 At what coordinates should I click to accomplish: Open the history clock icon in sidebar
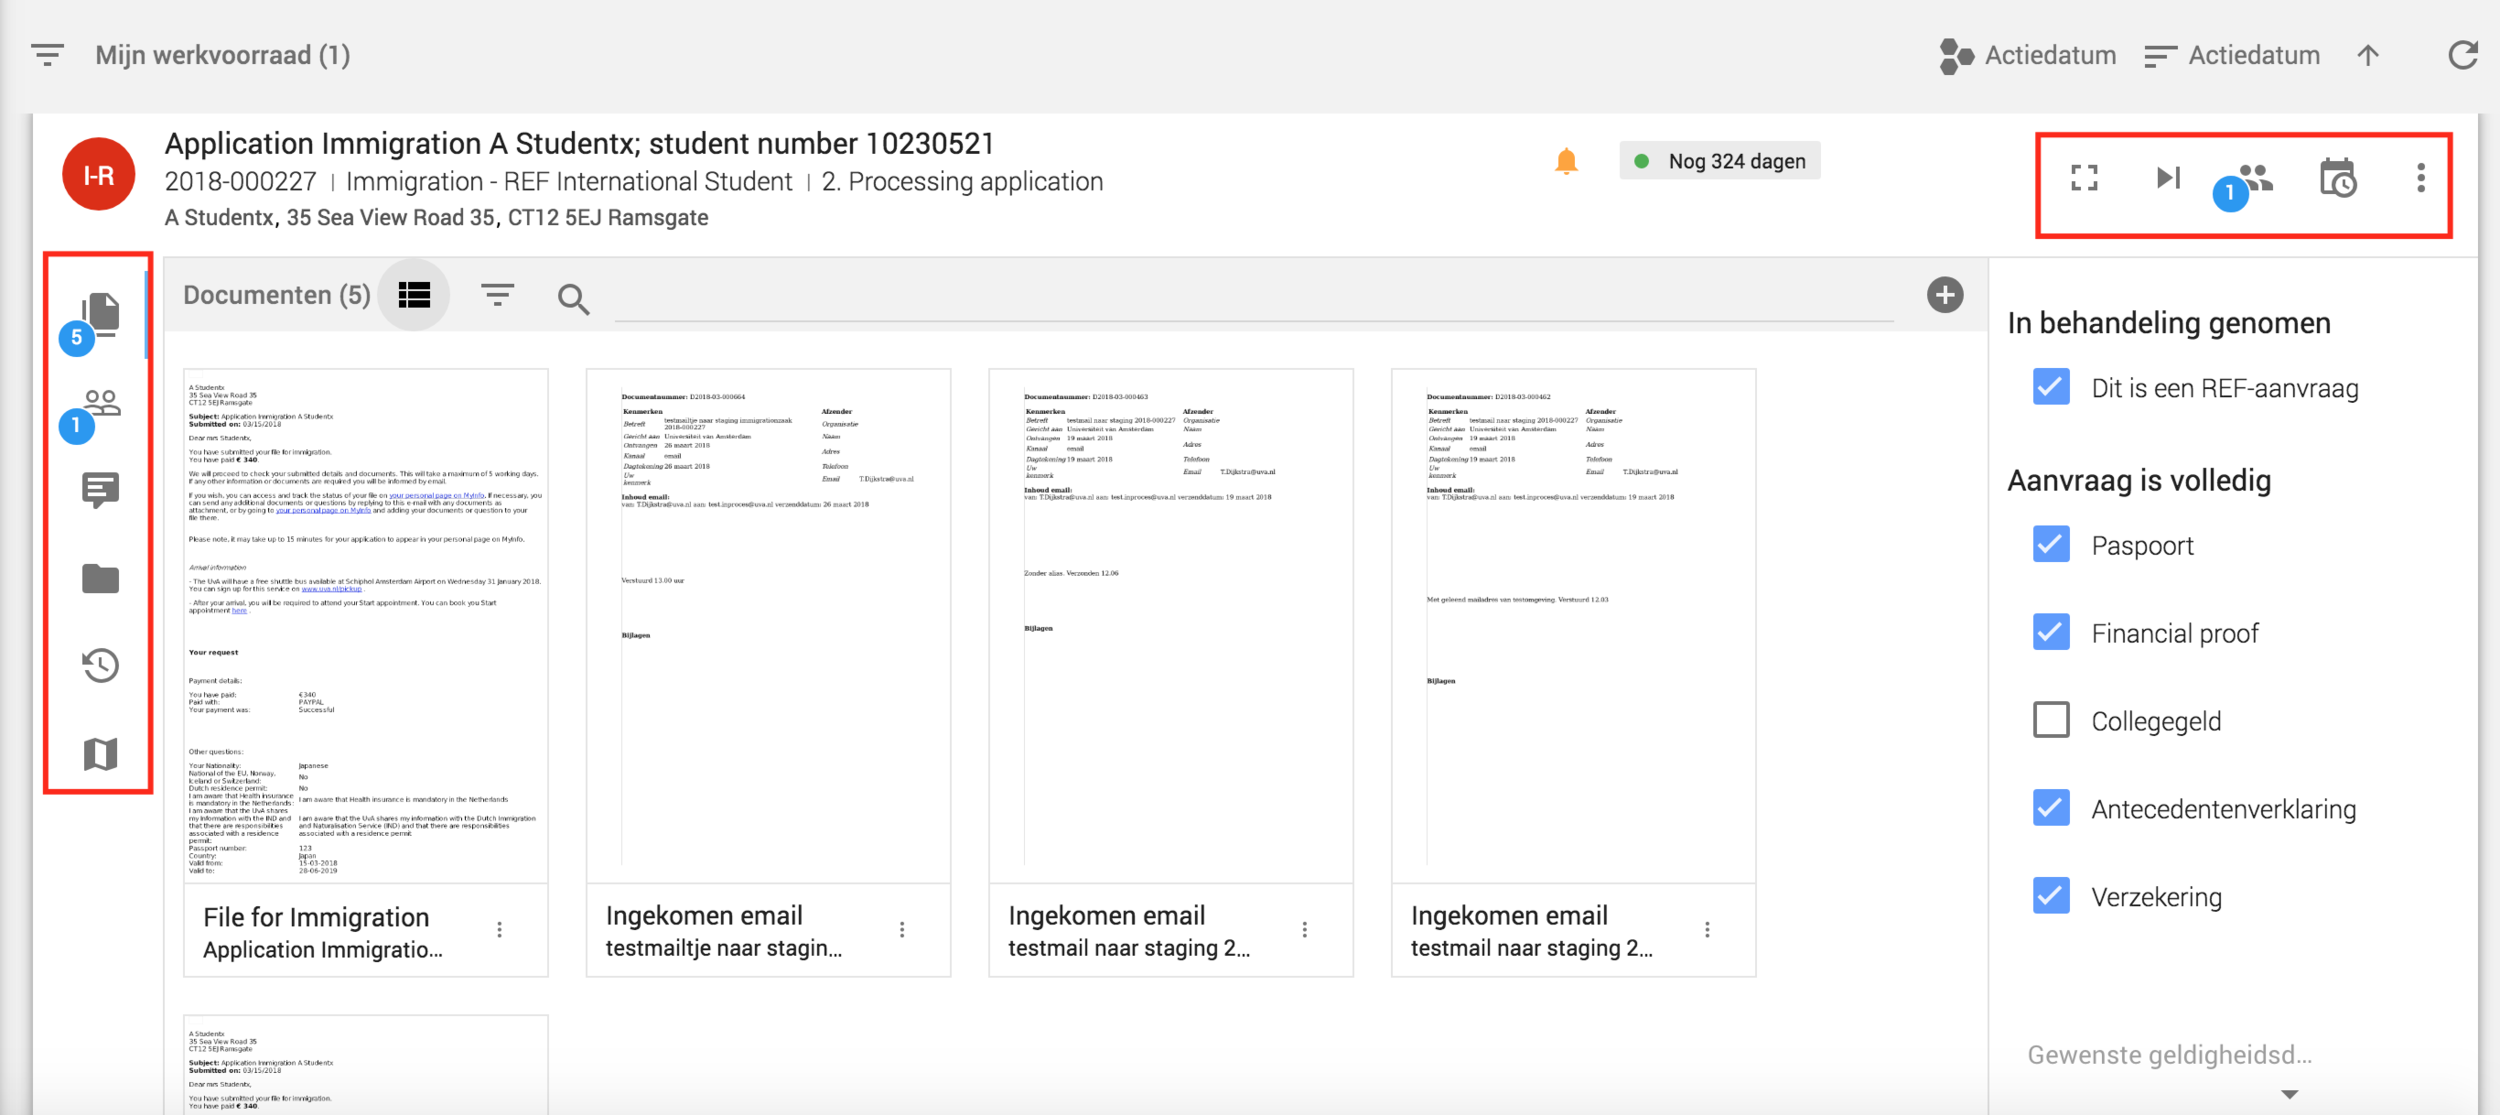pos(100,665)
